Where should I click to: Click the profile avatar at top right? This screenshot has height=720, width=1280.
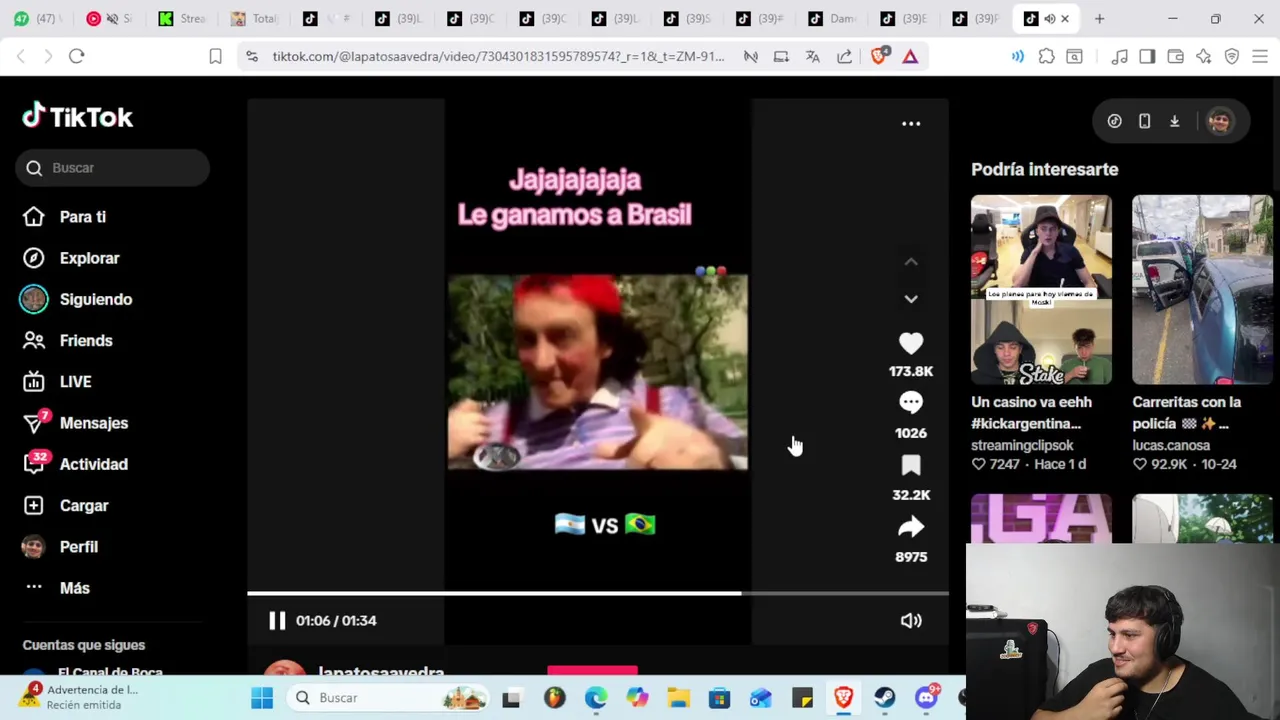[1219, 121]
